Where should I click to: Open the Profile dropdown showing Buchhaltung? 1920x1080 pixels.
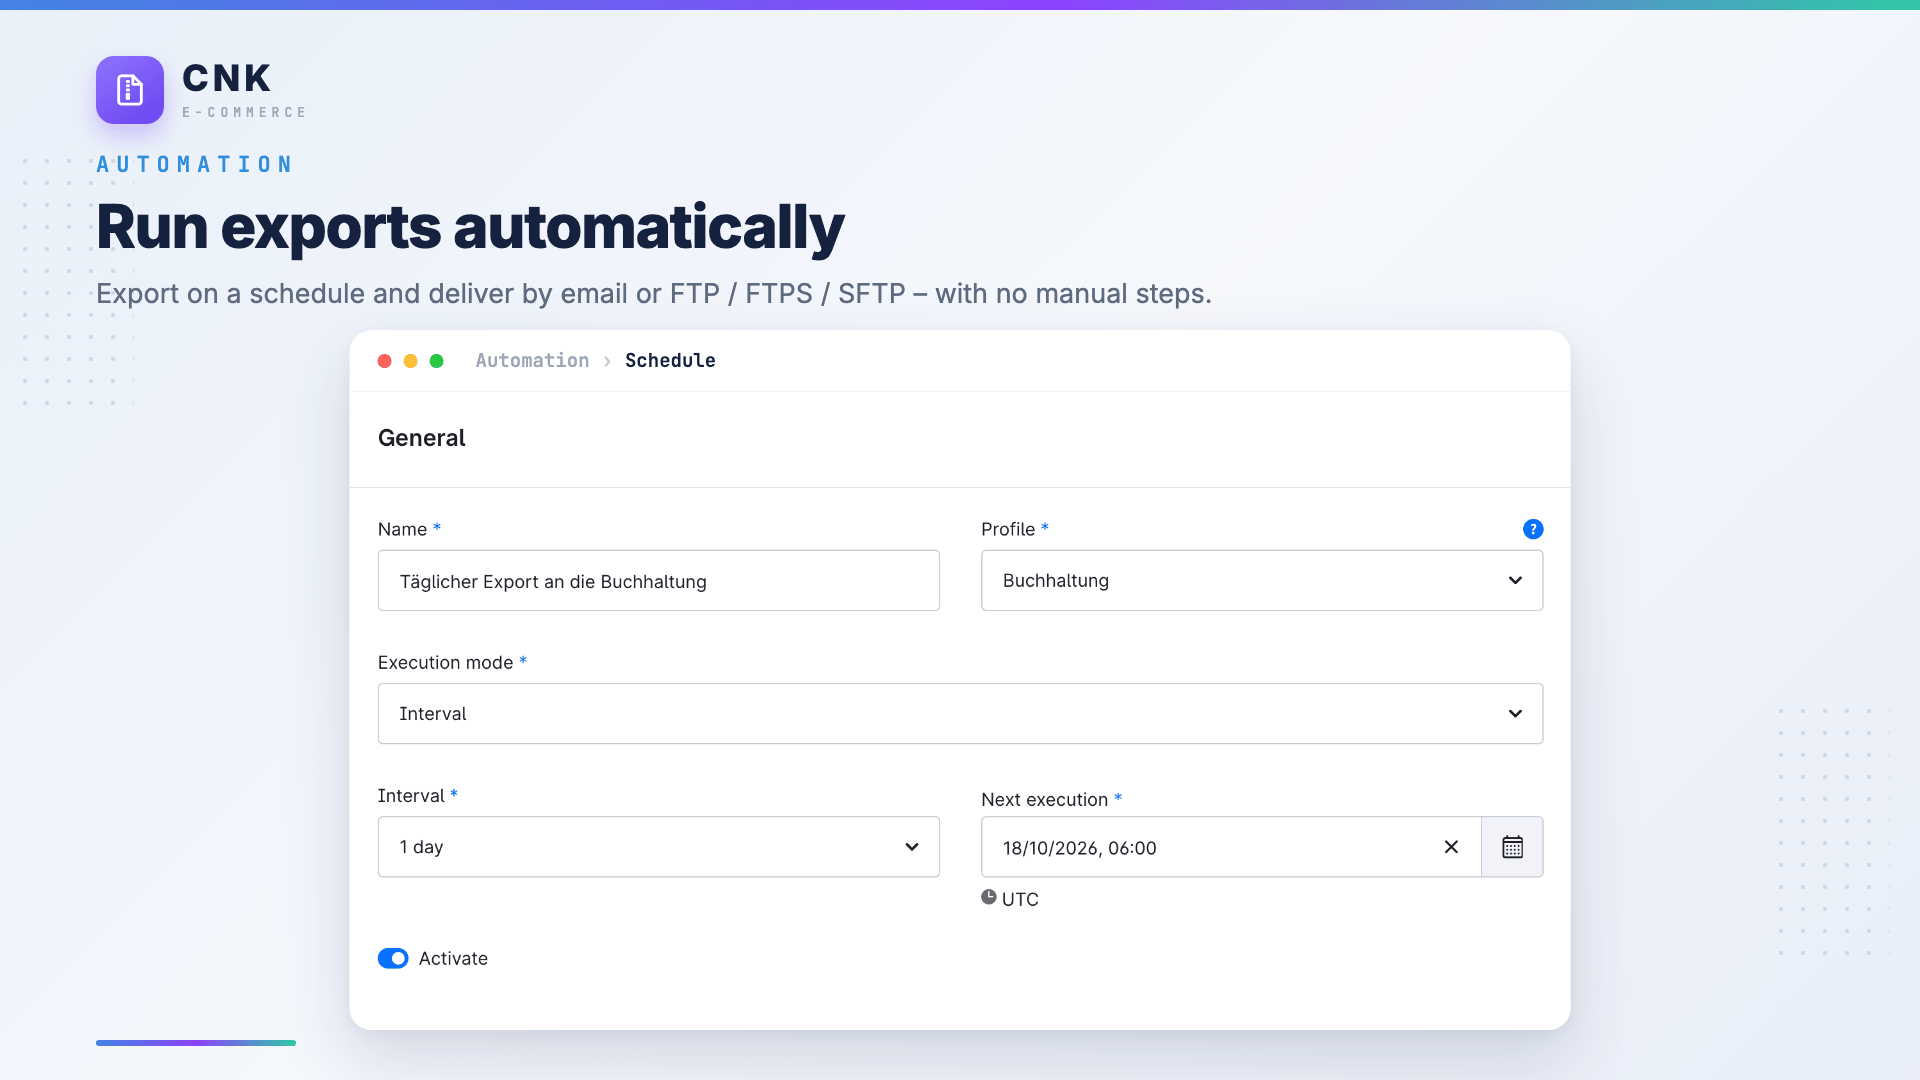click(1262, 580)
